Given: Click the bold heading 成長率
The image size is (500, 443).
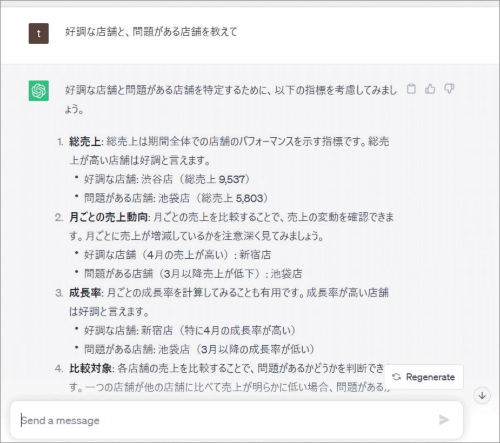Looking at the screenshot, I should pos(85,293).
